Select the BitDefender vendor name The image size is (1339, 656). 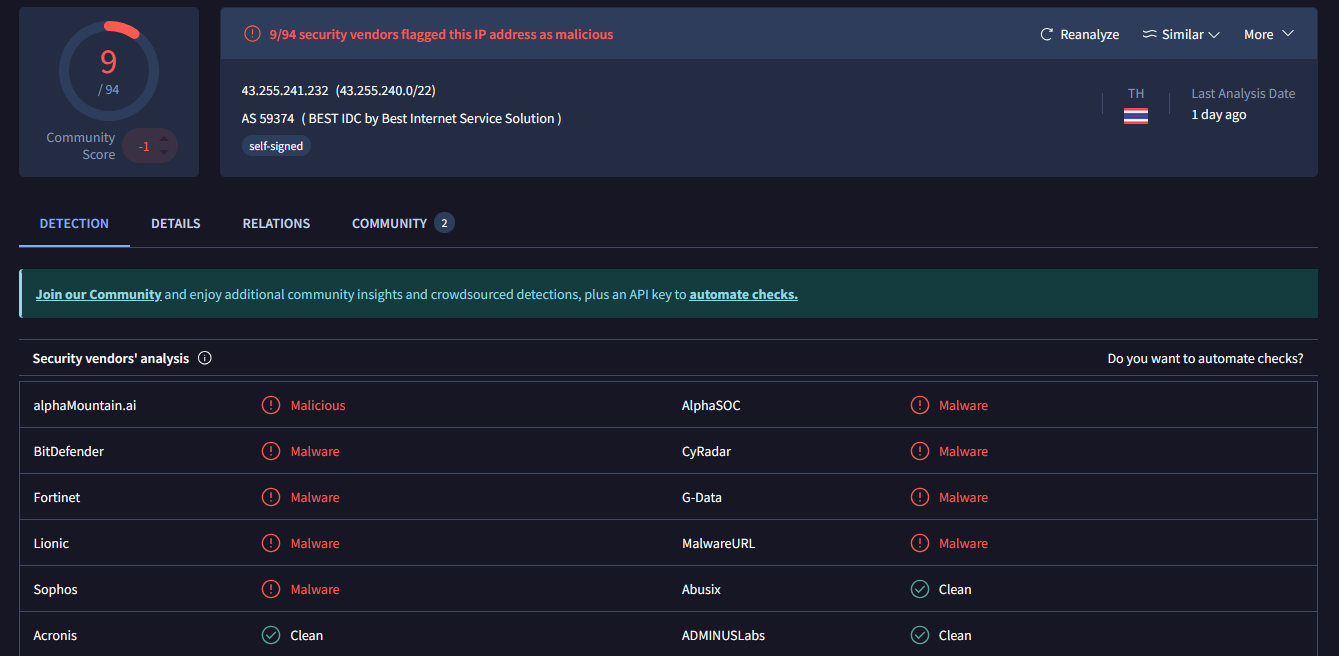69,451
